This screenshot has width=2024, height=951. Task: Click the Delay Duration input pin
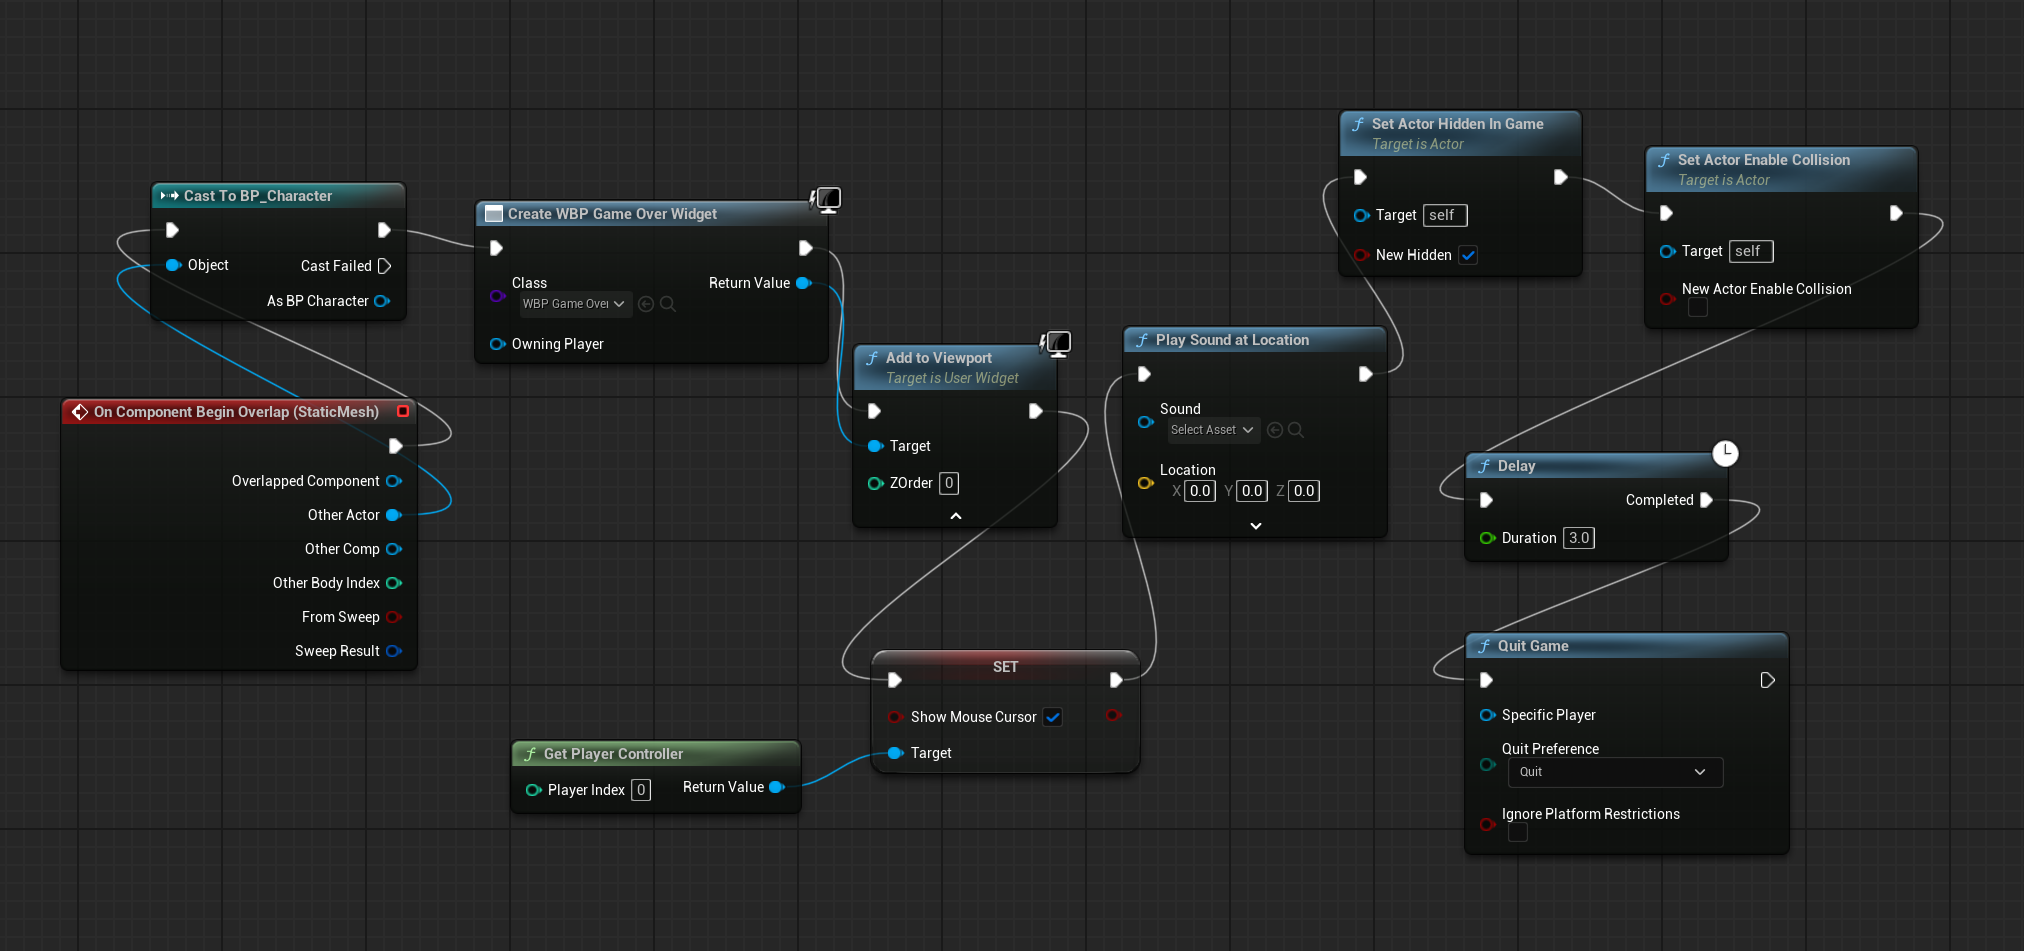1487,538
